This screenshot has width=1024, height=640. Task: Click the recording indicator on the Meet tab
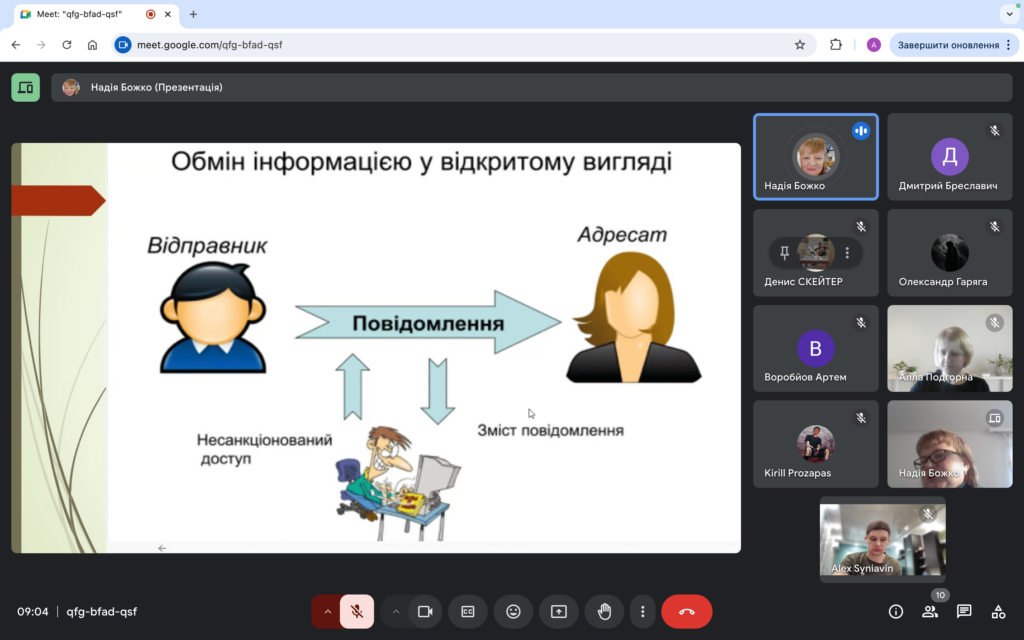click(151, 14)
